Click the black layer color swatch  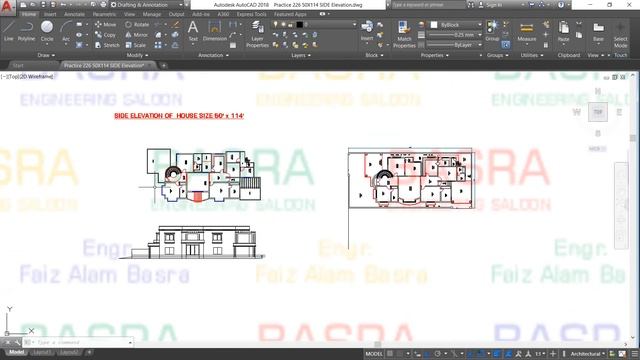tap(300, 24)
